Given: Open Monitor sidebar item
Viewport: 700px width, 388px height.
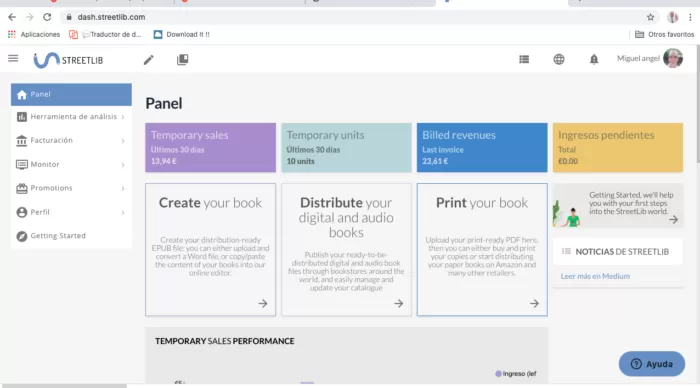Looking at the screenshot, I should click(71, 164).
